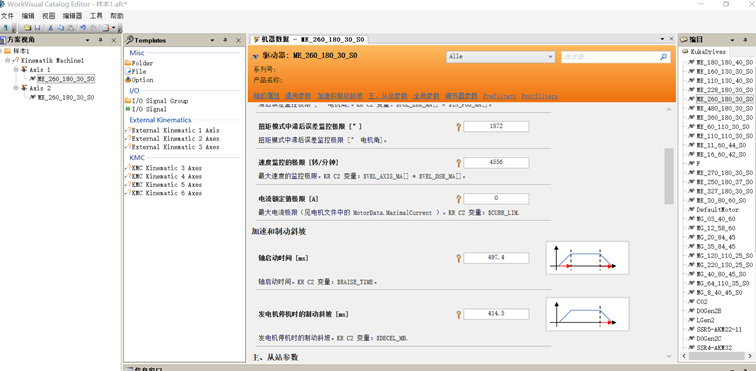Click the 速度监控的极限 input field
Viewport: 756px width, 371px height.
point(496,163)
